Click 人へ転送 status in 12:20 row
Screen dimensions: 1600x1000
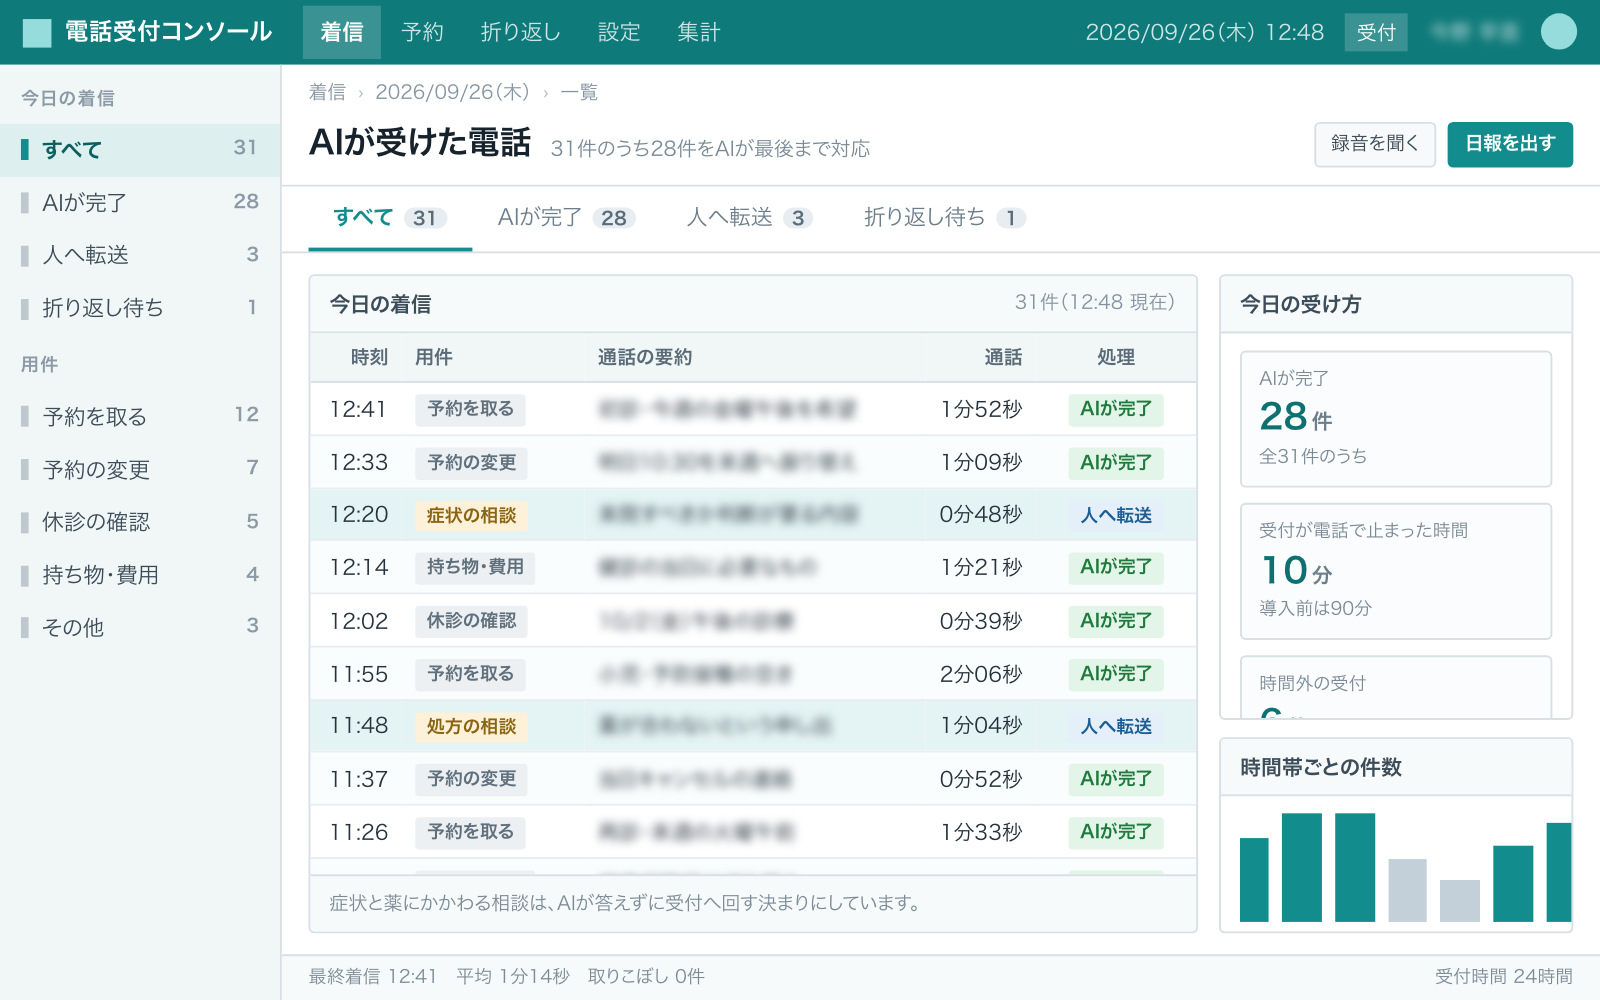1116,516
